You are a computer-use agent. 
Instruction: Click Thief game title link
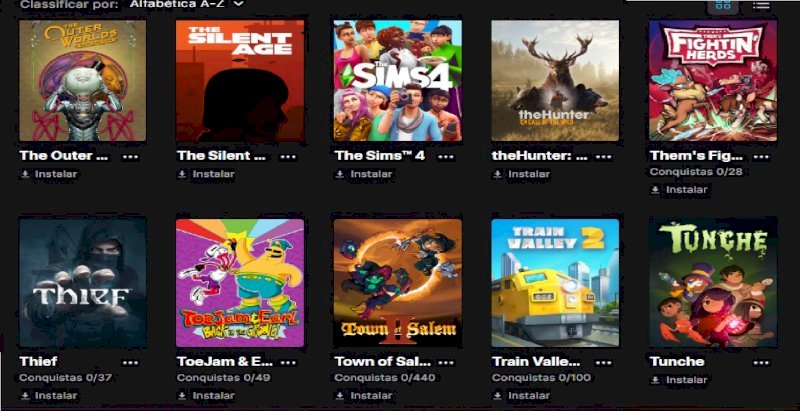point(38,362)
